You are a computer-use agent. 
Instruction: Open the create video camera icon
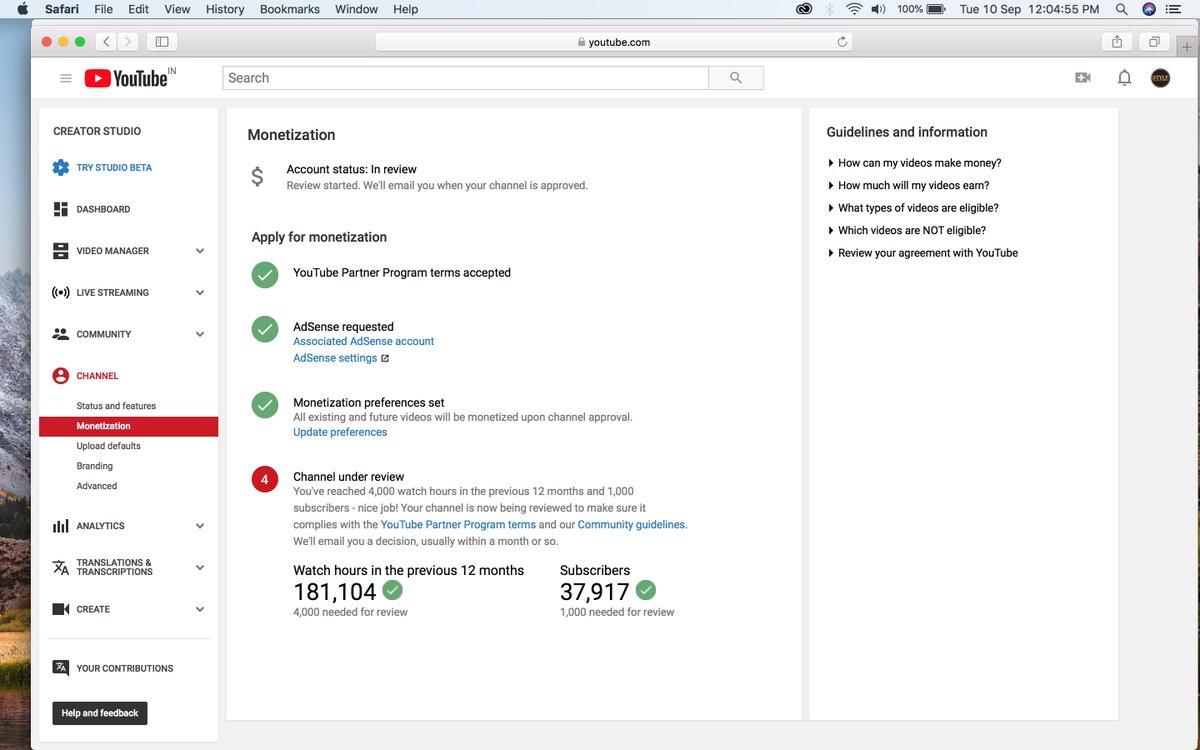tap(1083, 78)
